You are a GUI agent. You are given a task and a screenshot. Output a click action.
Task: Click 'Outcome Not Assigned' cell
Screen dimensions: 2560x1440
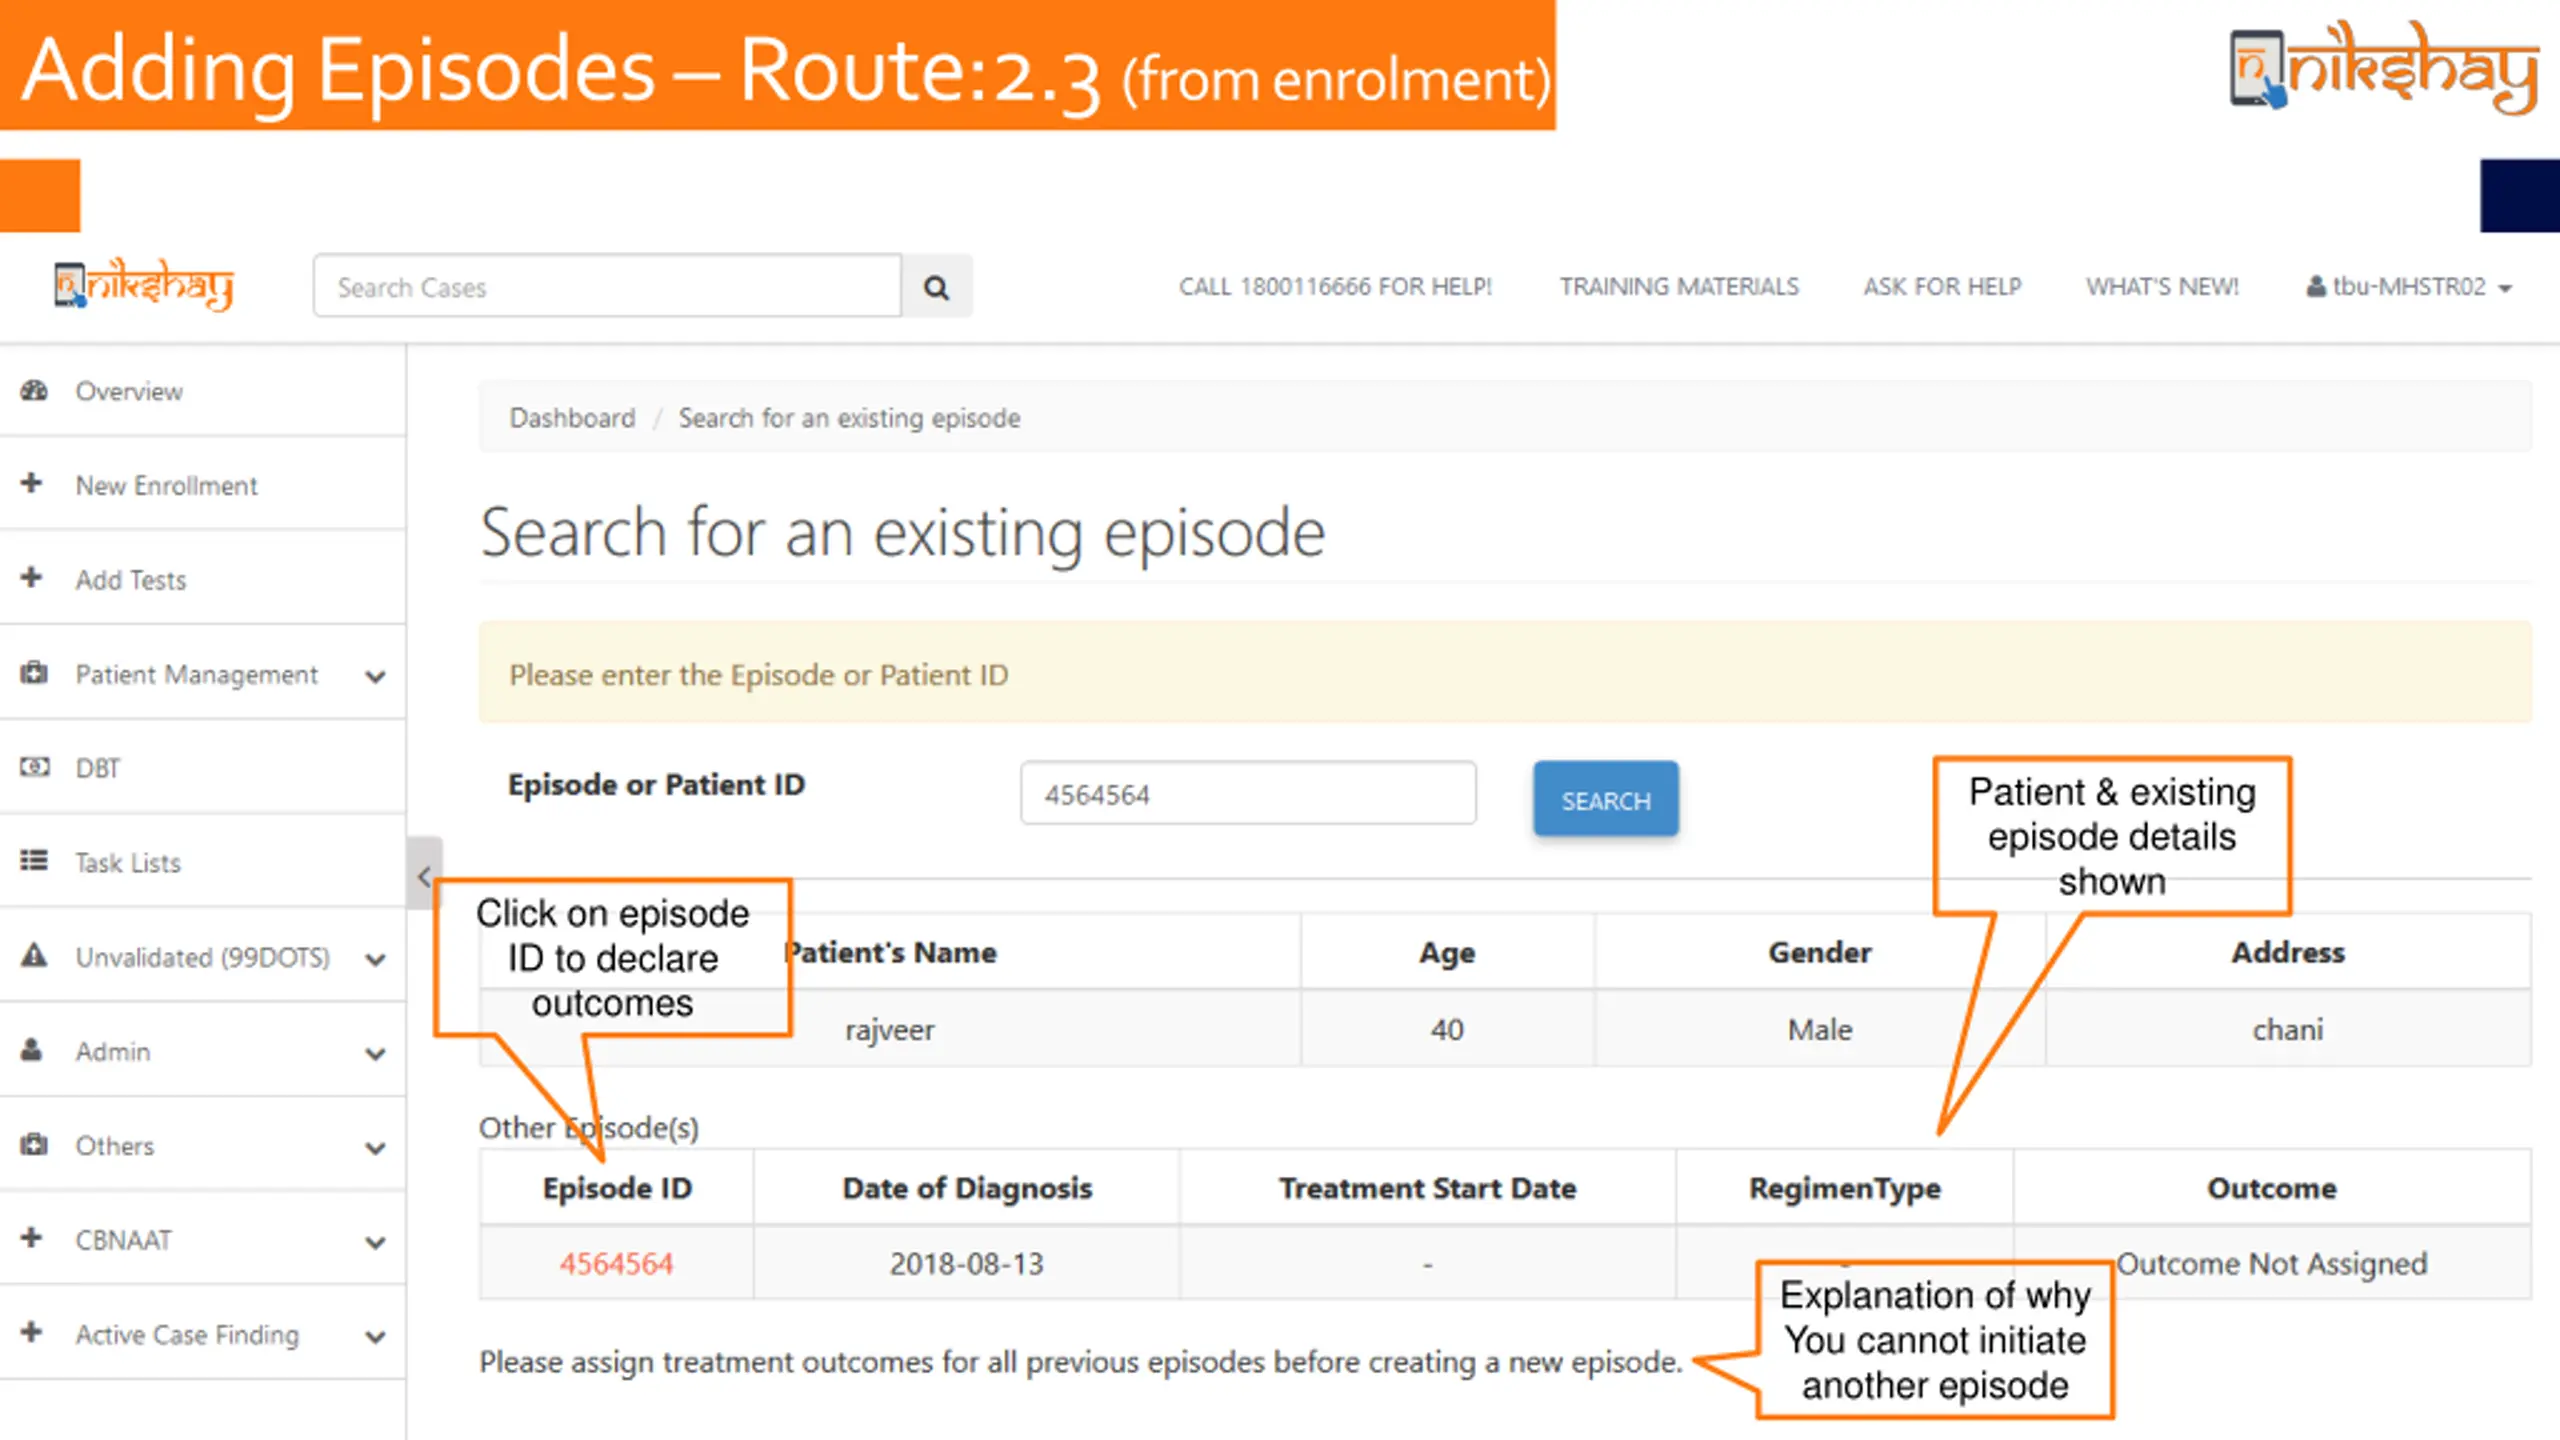[x=2272, y=1264]
